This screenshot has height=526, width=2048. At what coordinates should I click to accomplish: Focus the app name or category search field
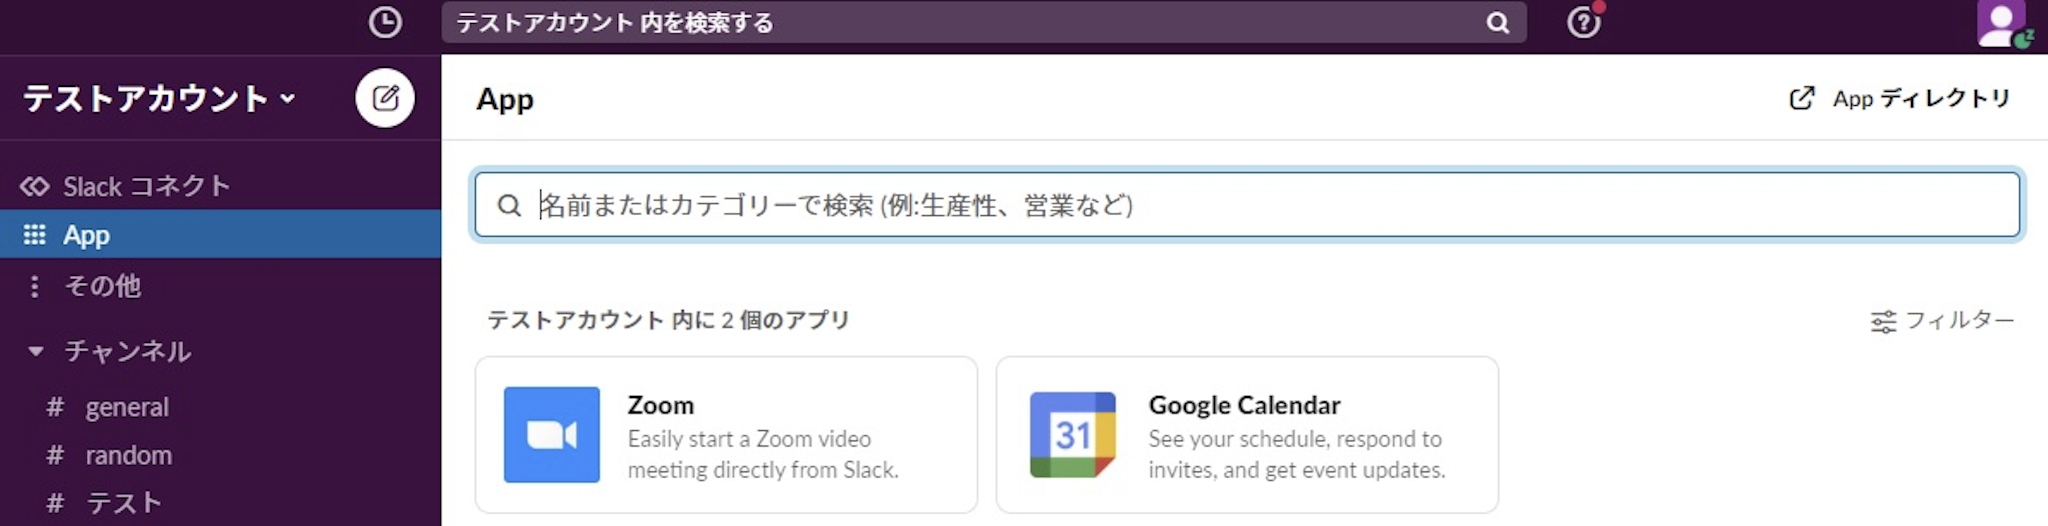[1246, 205]
